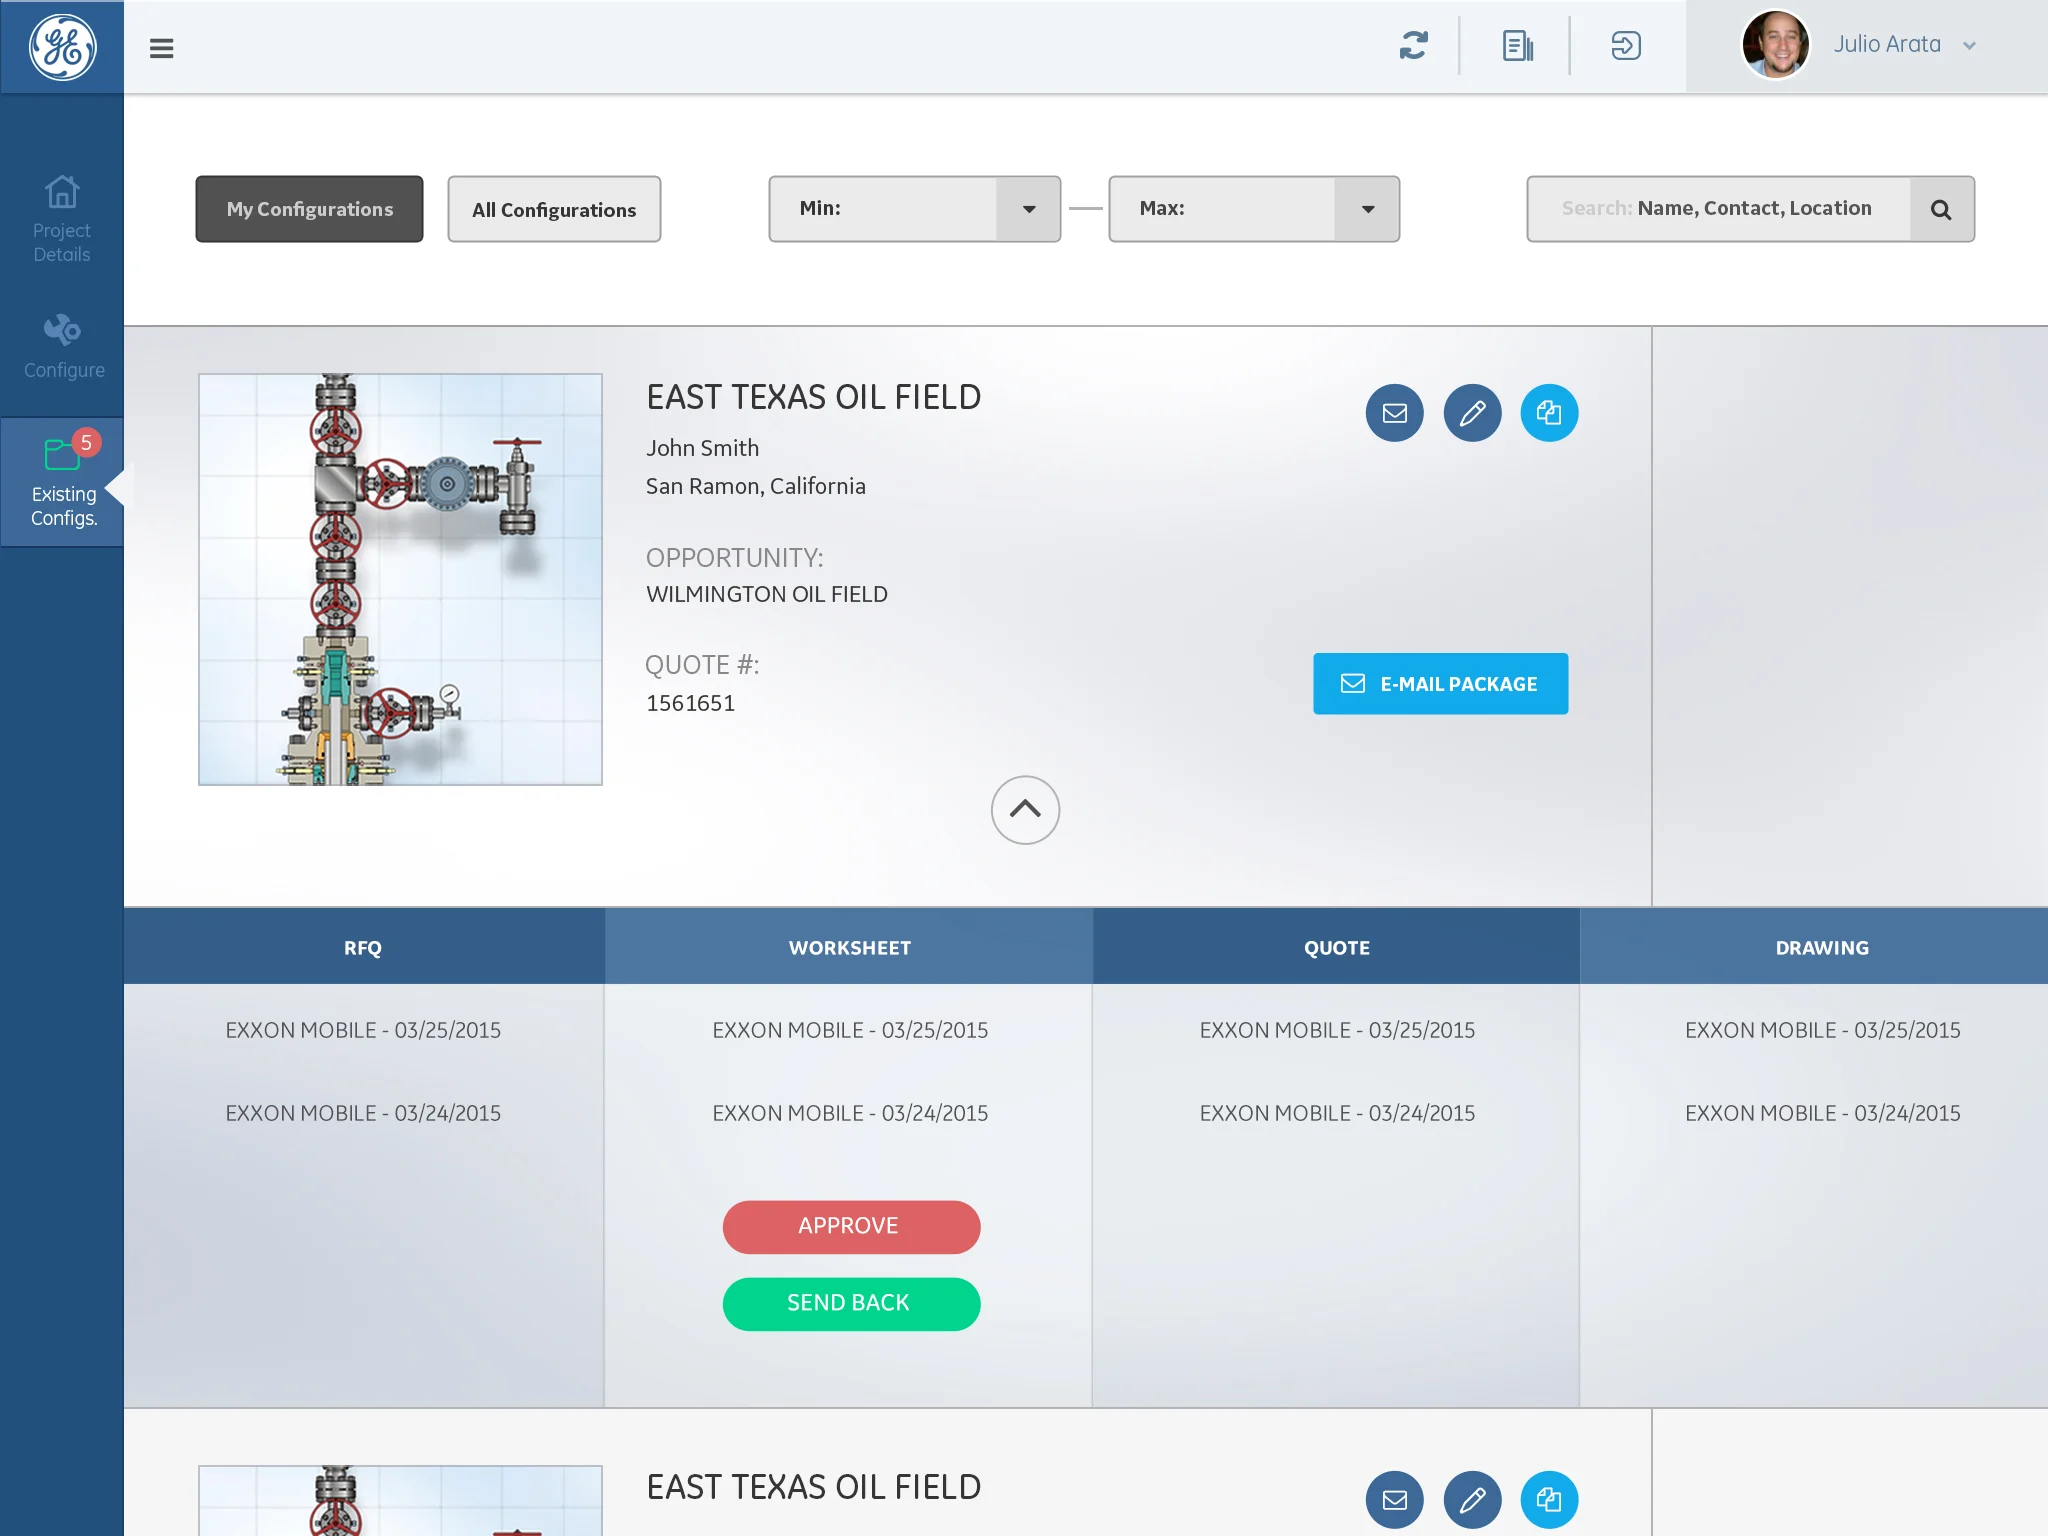Collapse the East Texas Oil Field details
The width and height of the screenshot is (2048, 1536).
[x=1025, y=809]
